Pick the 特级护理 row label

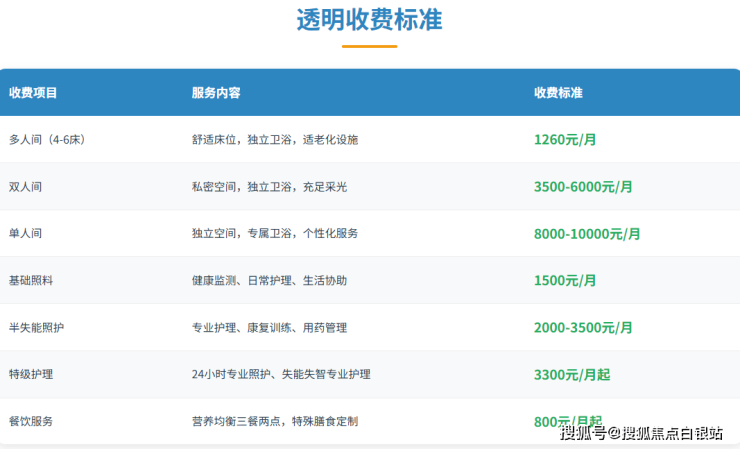point(30,374)
